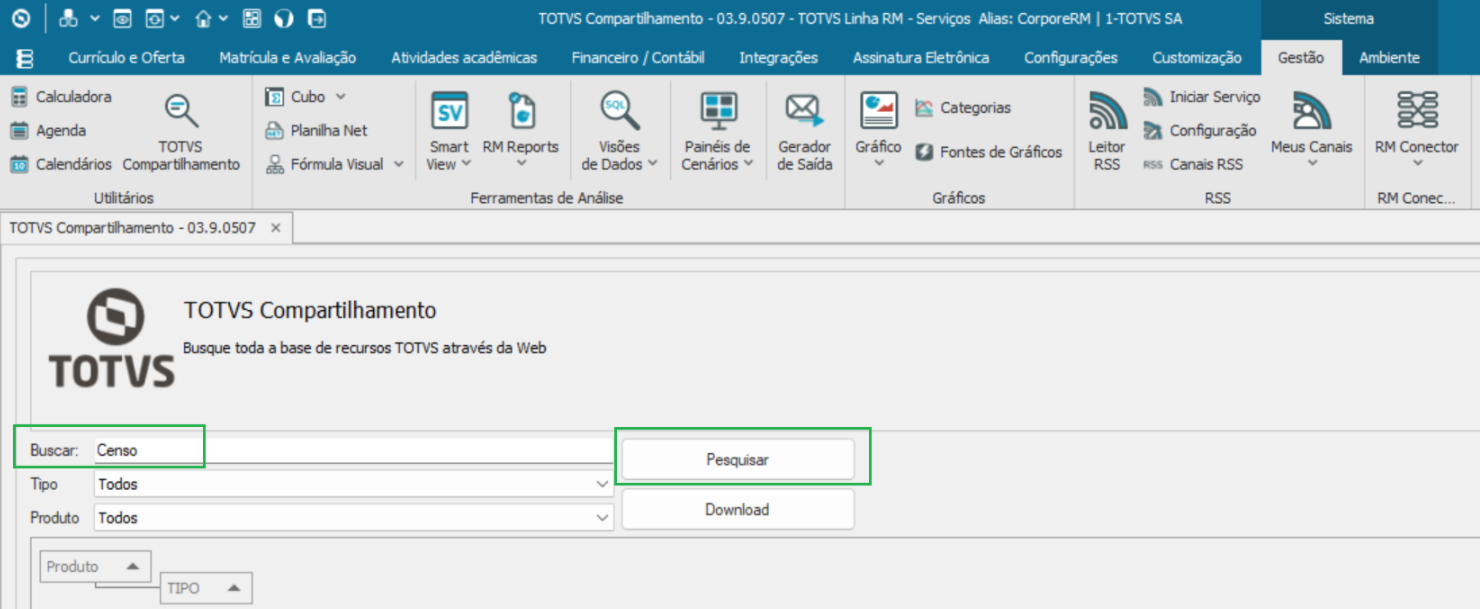Expand the Smart View dropdown arrow
The image size is (1480, 609).
466,164
